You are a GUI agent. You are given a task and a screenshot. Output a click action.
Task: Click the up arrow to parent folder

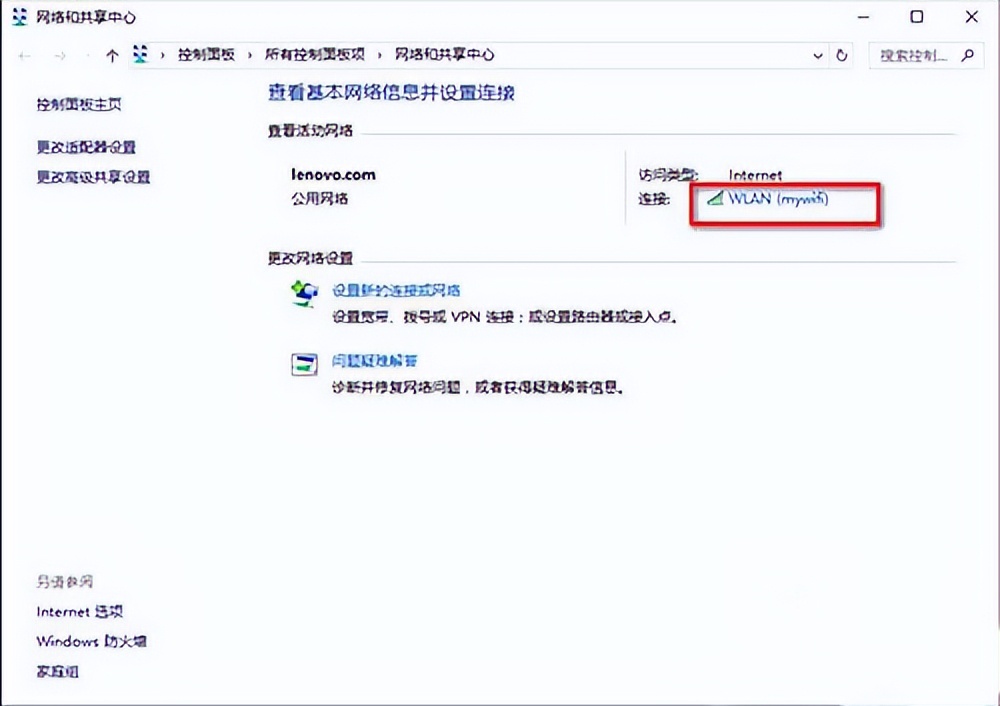(110, 55)
